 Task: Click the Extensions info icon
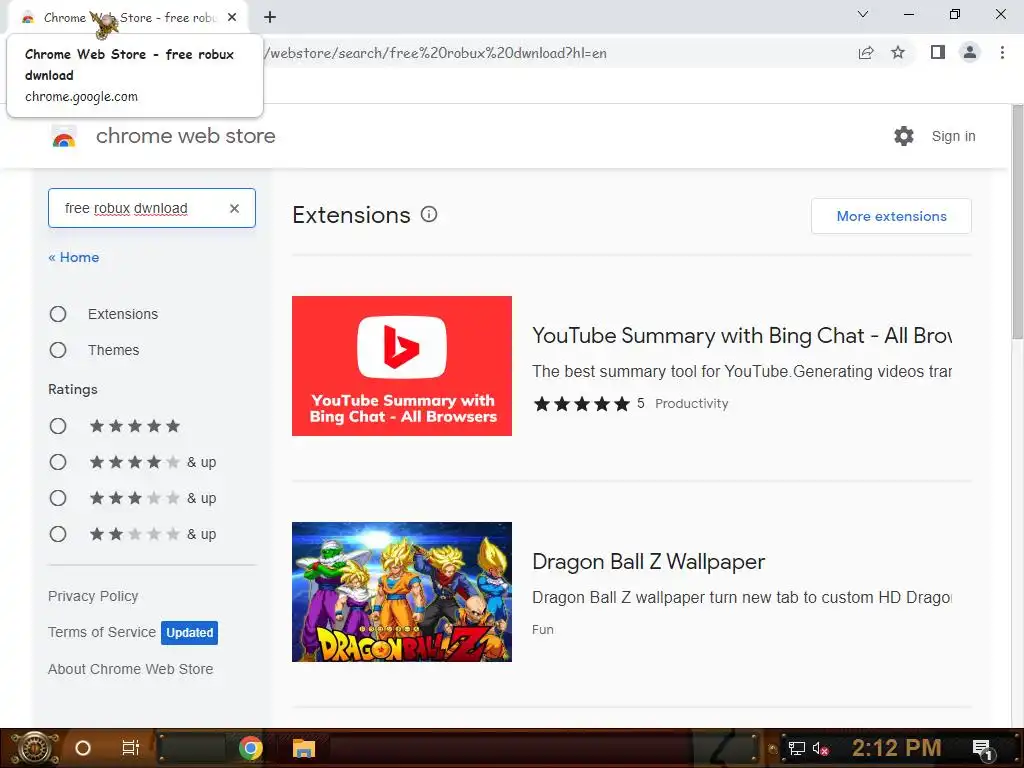[429, 214]
